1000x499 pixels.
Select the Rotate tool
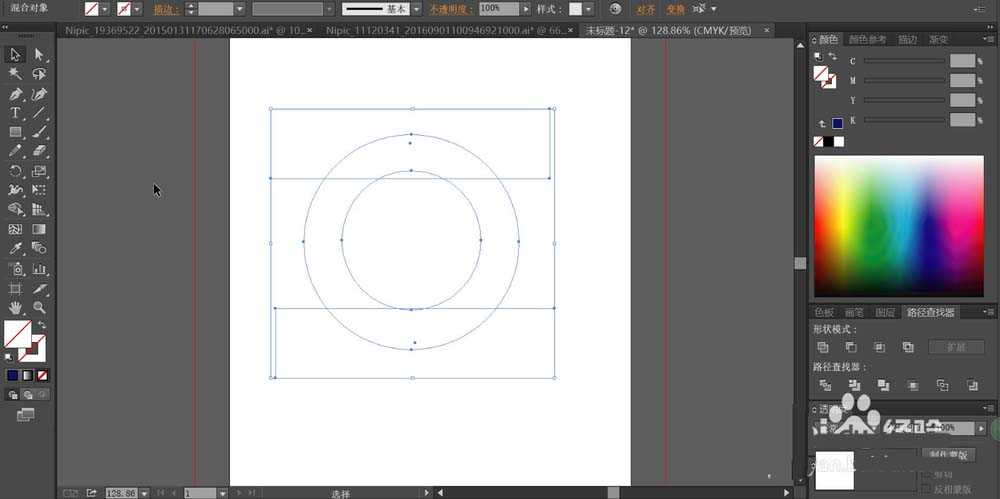click(15, 170)
